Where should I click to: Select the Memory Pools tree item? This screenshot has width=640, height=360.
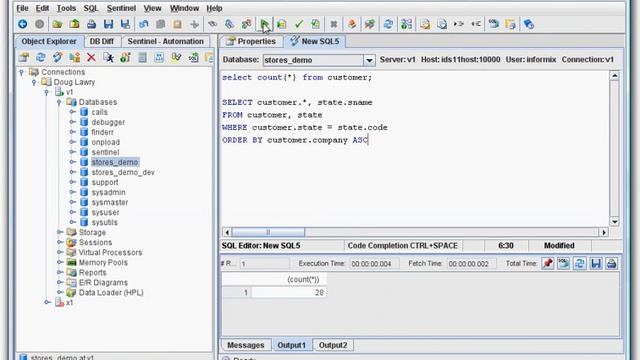click(x=103, y=262)
